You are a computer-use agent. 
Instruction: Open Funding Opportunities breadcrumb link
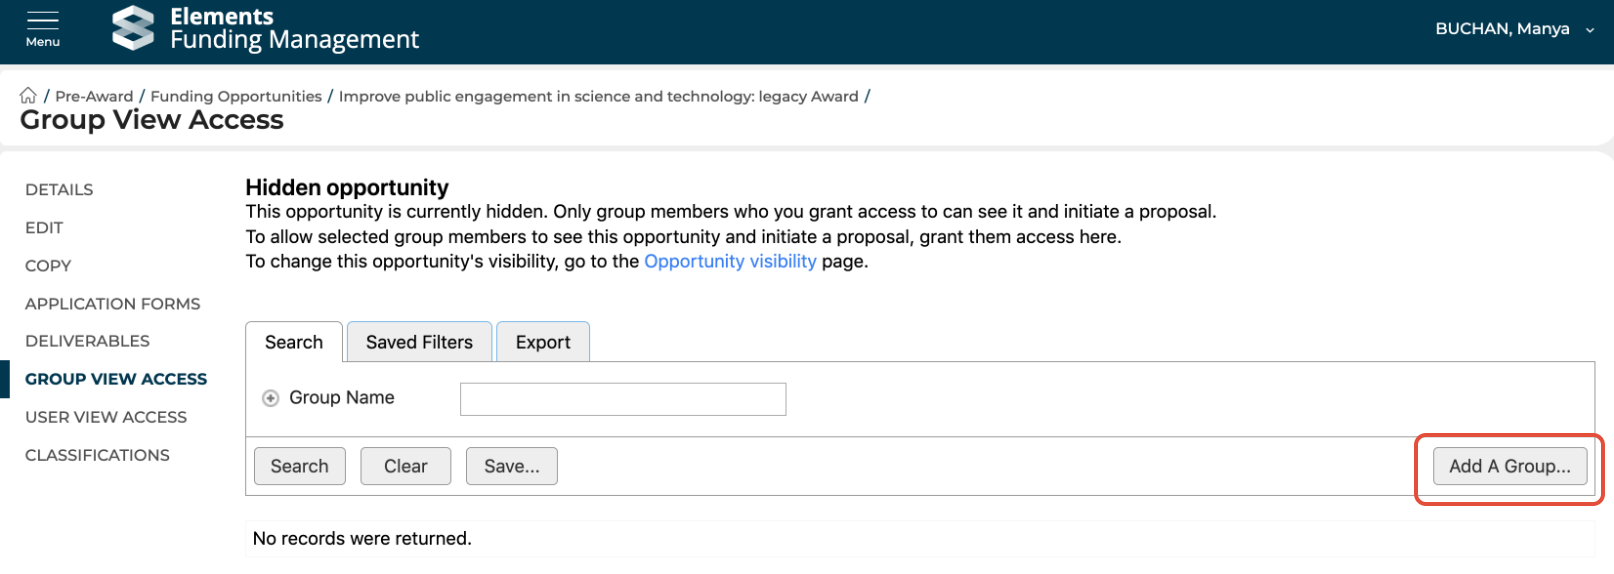236,96
